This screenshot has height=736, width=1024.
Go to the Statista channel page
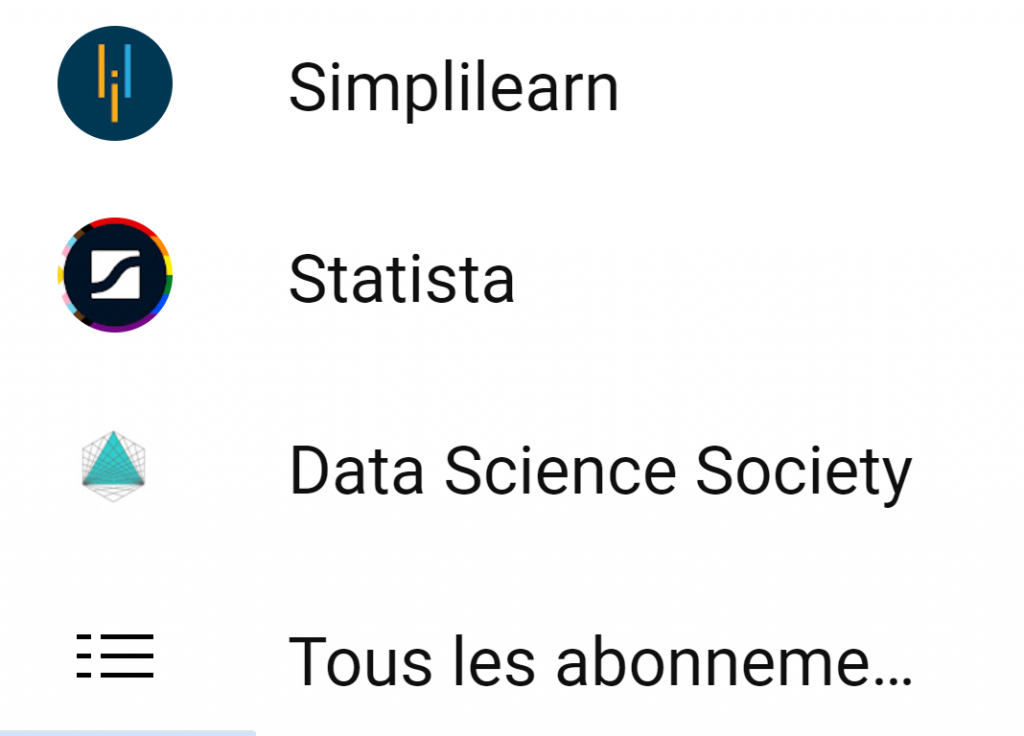(x=401, y=279)
